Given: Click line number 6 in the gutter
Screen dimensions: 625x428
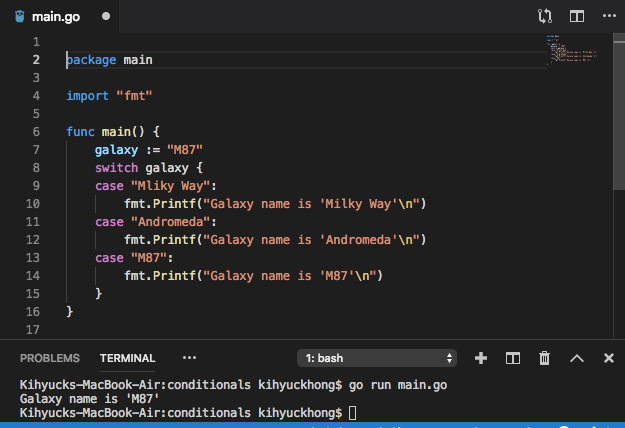Looking at the screenshot, I should (x=36, y=132).
